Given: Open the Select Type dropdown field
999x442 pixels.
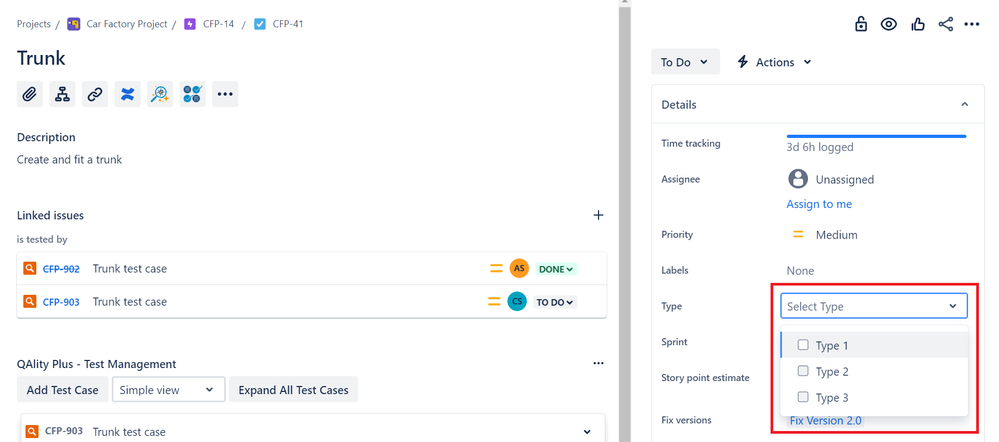Looking at the screenshot, I should (873, 306).
